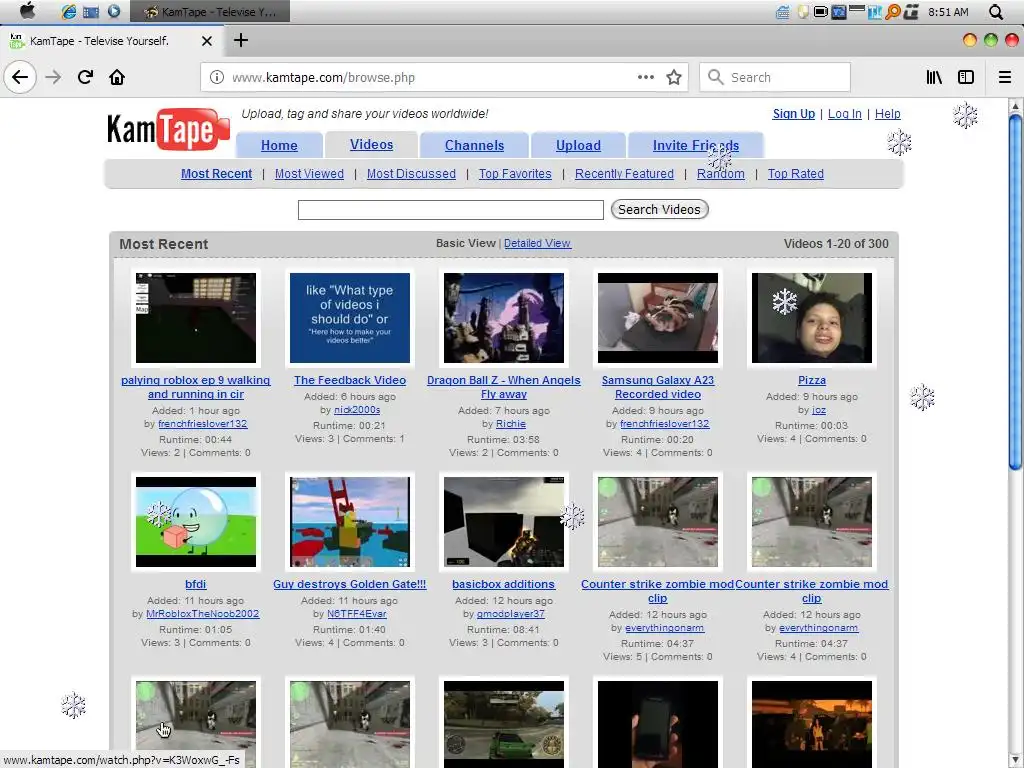1024x768 pixels.
Task: Open the Guy destroys Golden Gate thumbnail
Action: 350,522
